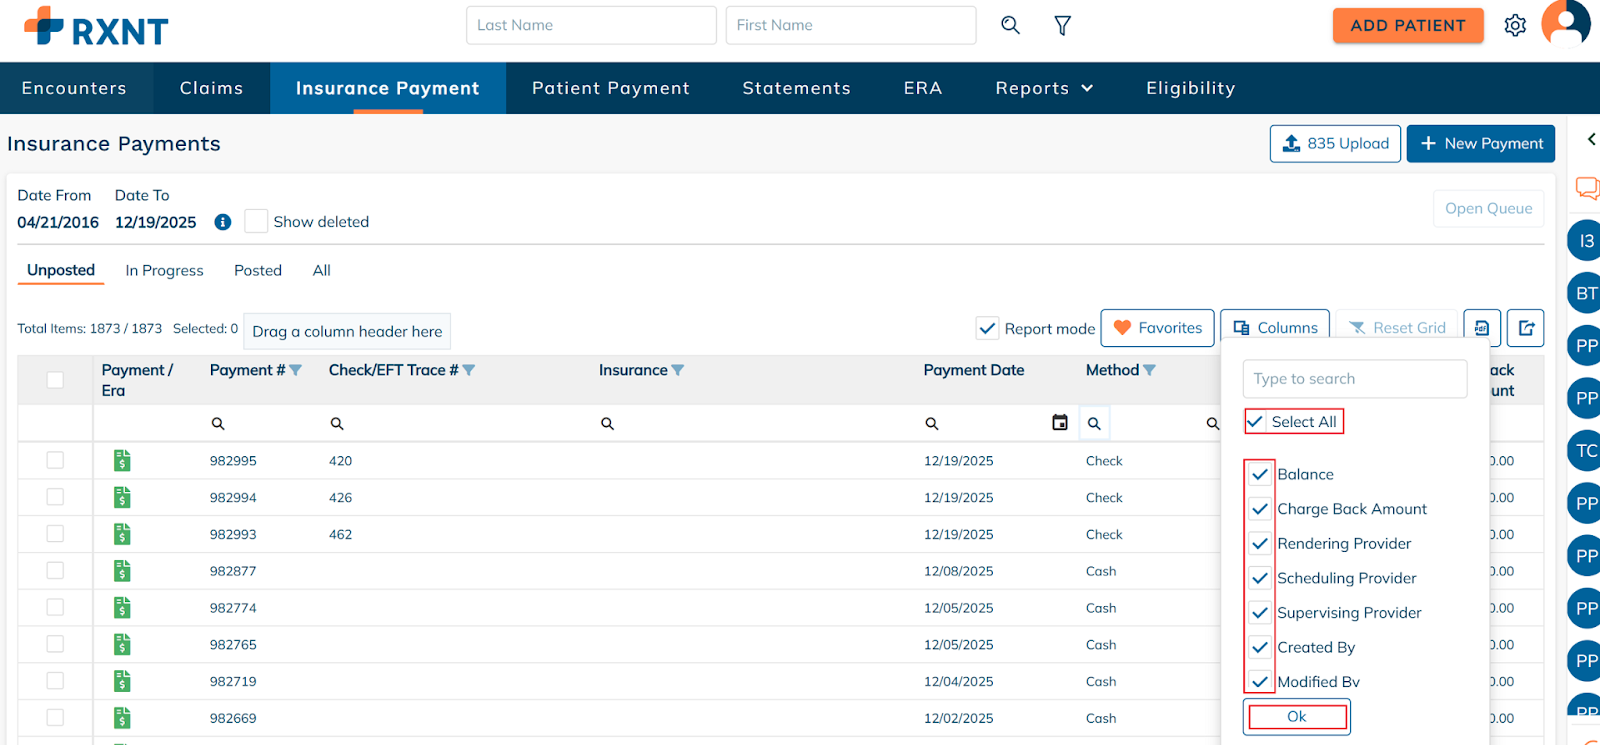The image size is (1600, 745).
Task: Click the search magnifier icon in header
Action: click(1010, 25)
